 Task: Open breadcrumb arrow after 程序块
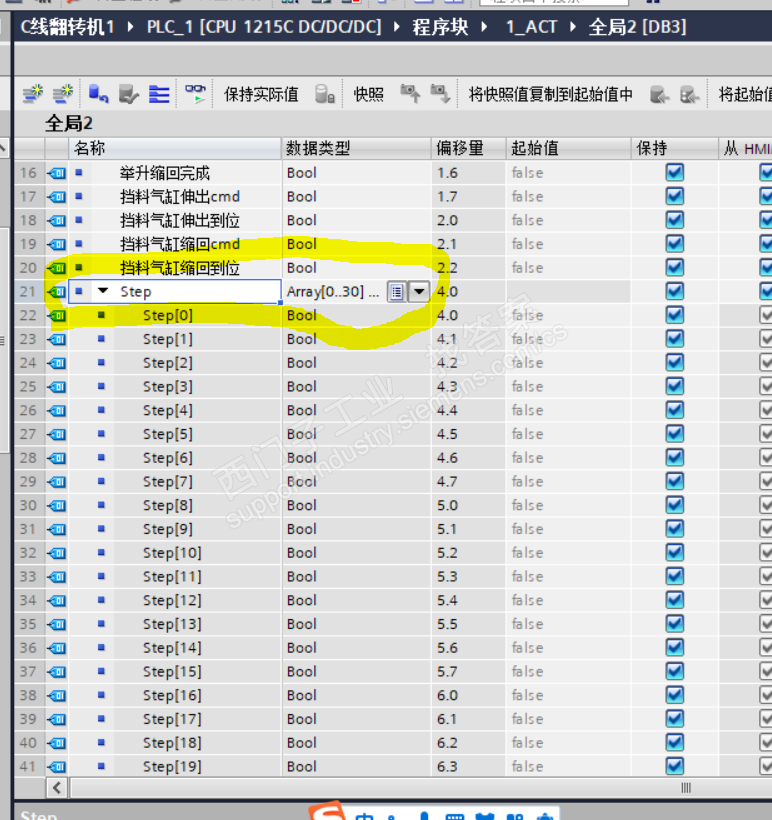tap(484, 27)
